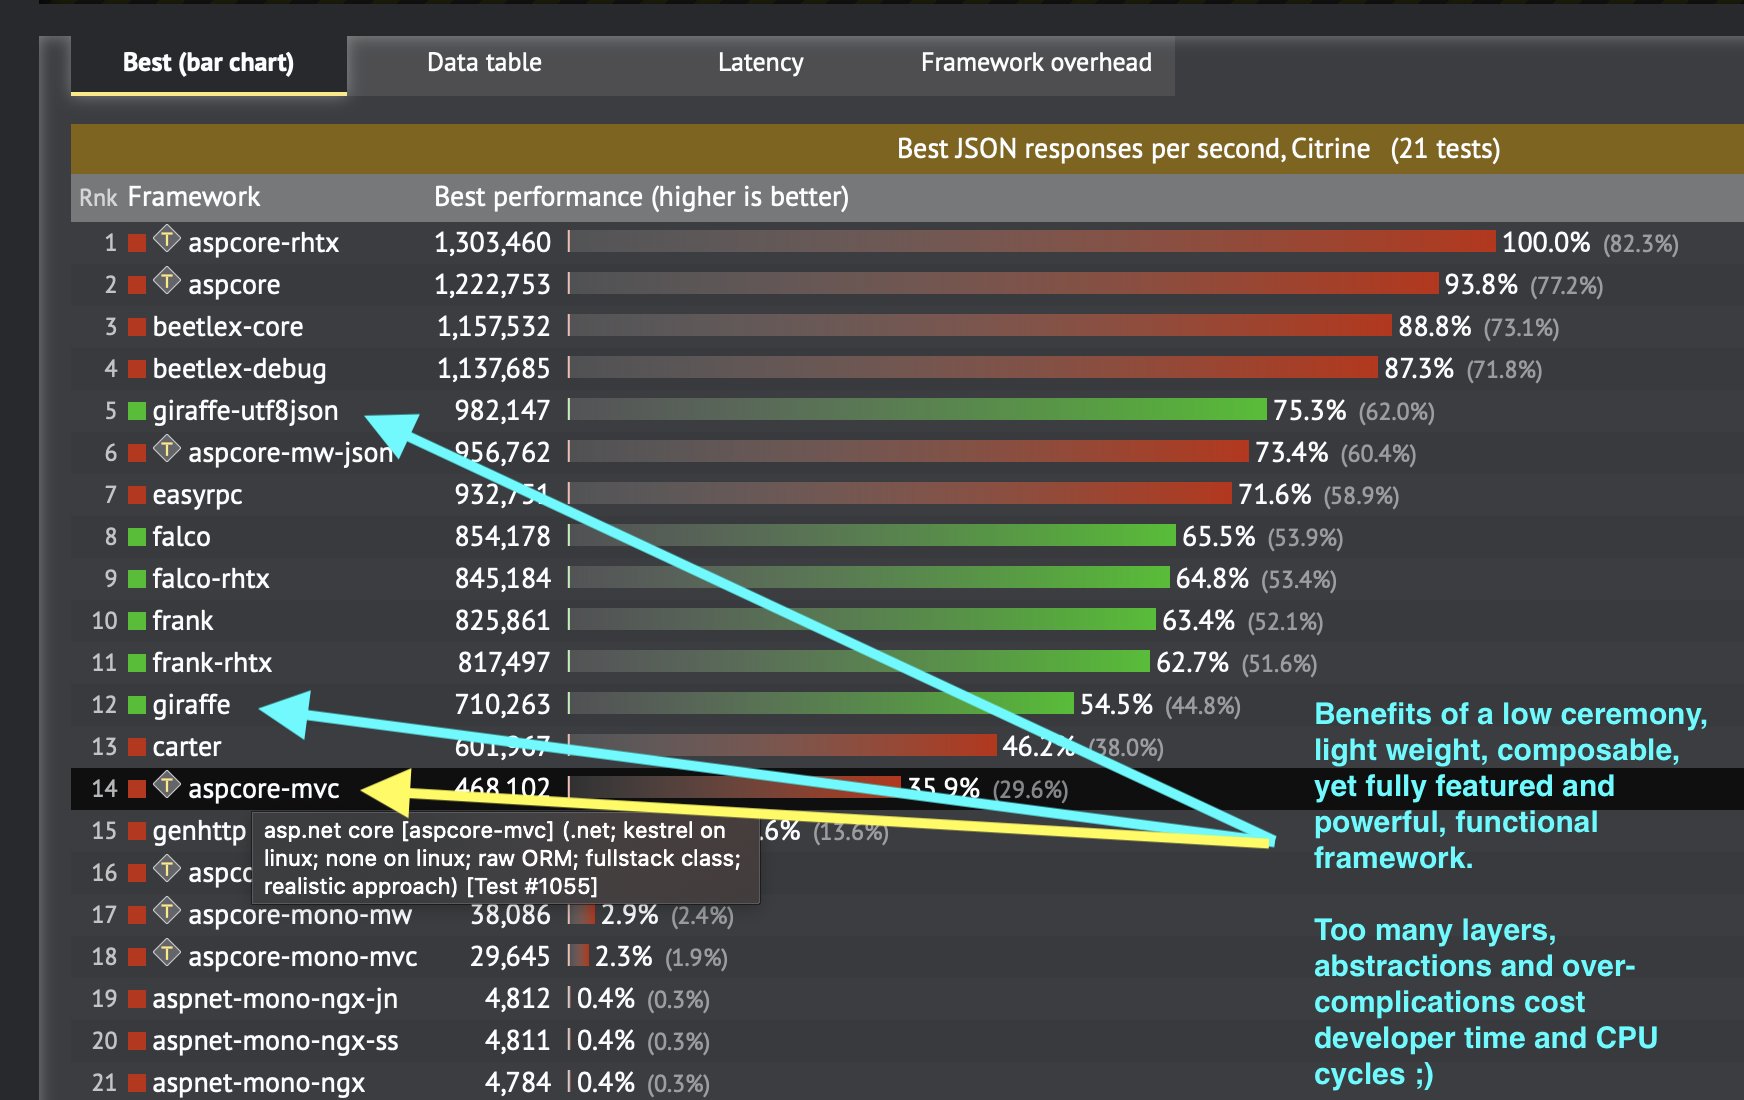Click the falco-rhtx framework name
The width and height of the screenshot is (1744, 1100).
211,579
